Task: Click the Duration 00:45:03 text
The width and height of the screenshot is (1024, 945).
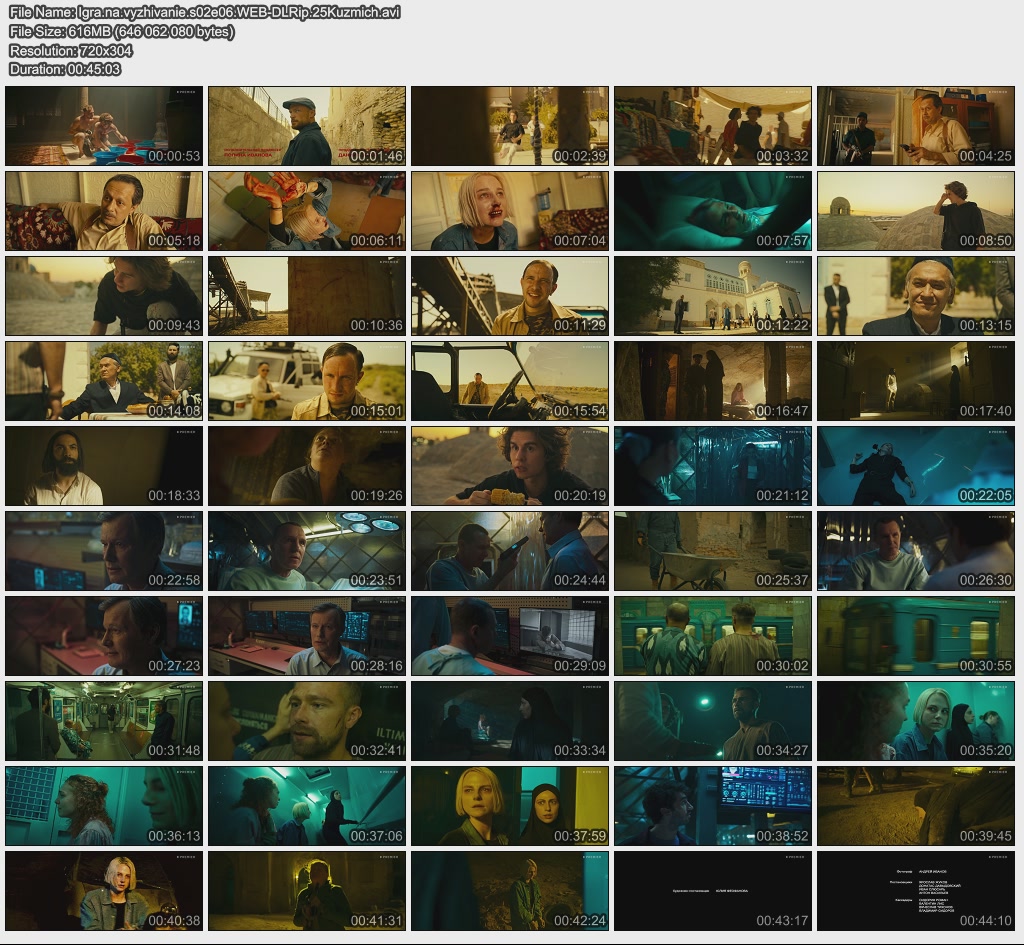Action: pos(65,69)
